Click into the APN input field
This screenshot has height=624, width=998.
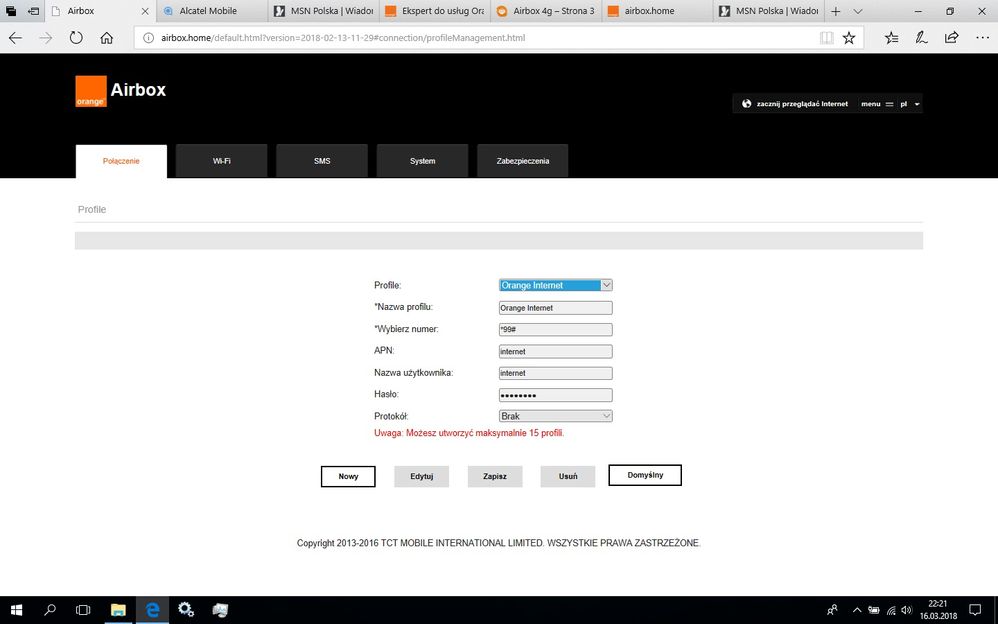pos(555,351)
